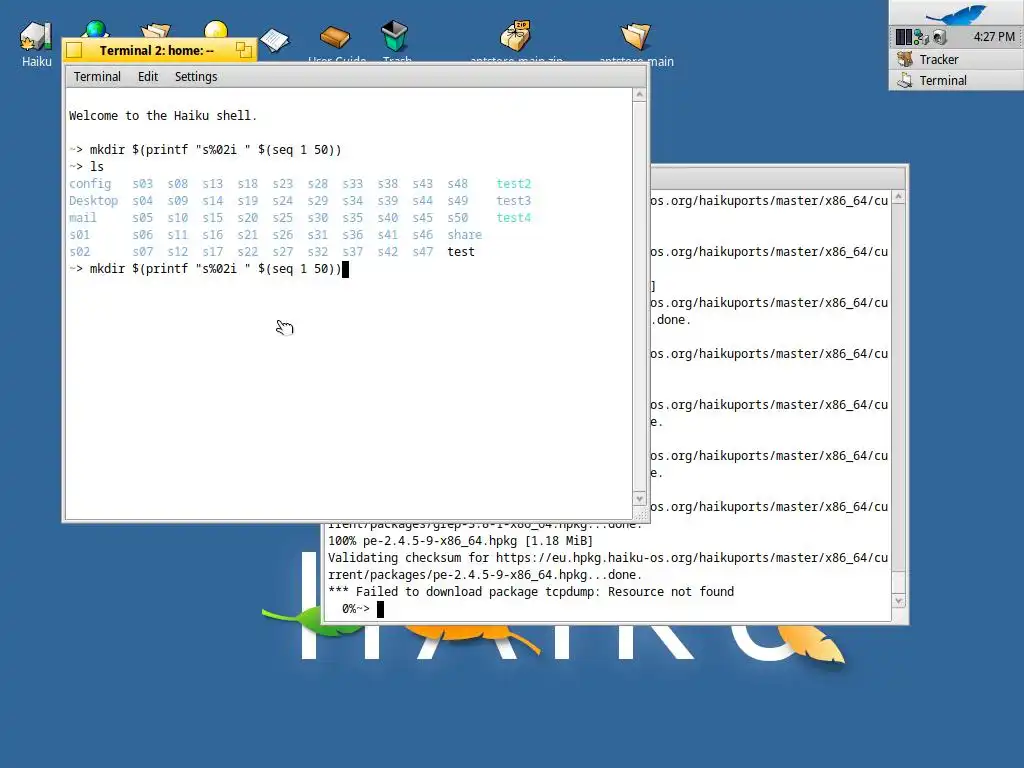Click the 'Desktop' entry in ls output
This screenshot has height=768, width=1024.
93,200
